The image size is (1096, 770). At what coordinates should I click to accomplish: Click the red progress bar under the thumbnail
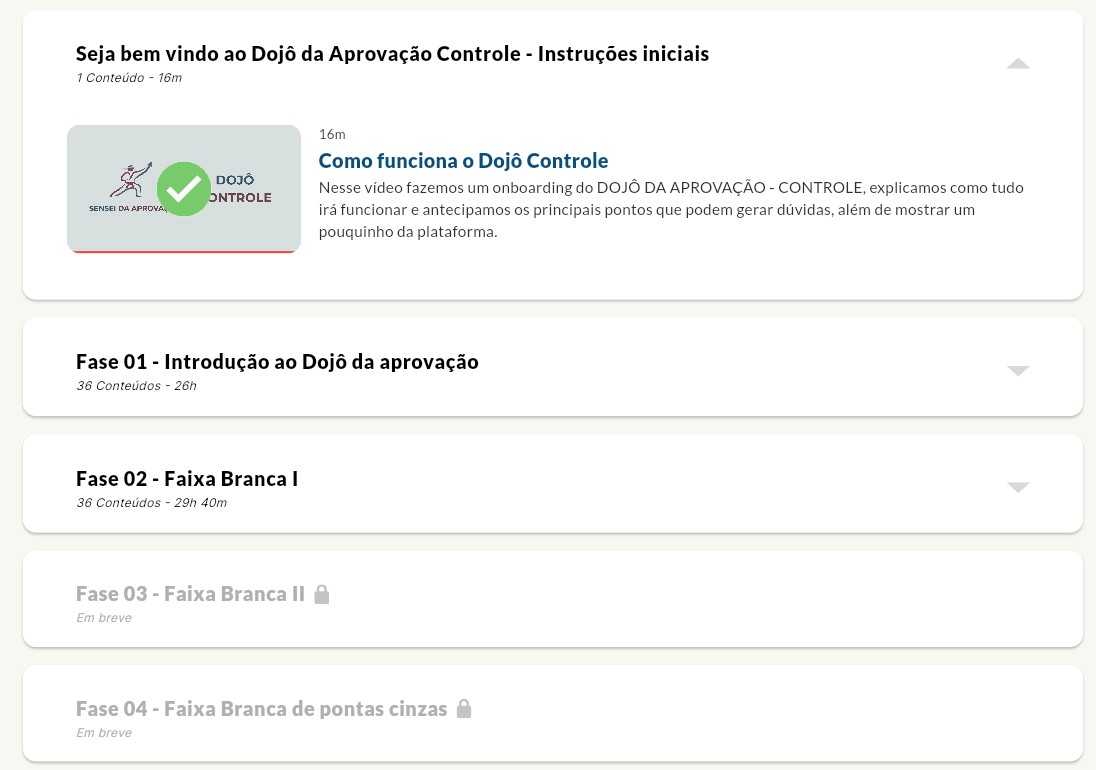tap(184, 250)
